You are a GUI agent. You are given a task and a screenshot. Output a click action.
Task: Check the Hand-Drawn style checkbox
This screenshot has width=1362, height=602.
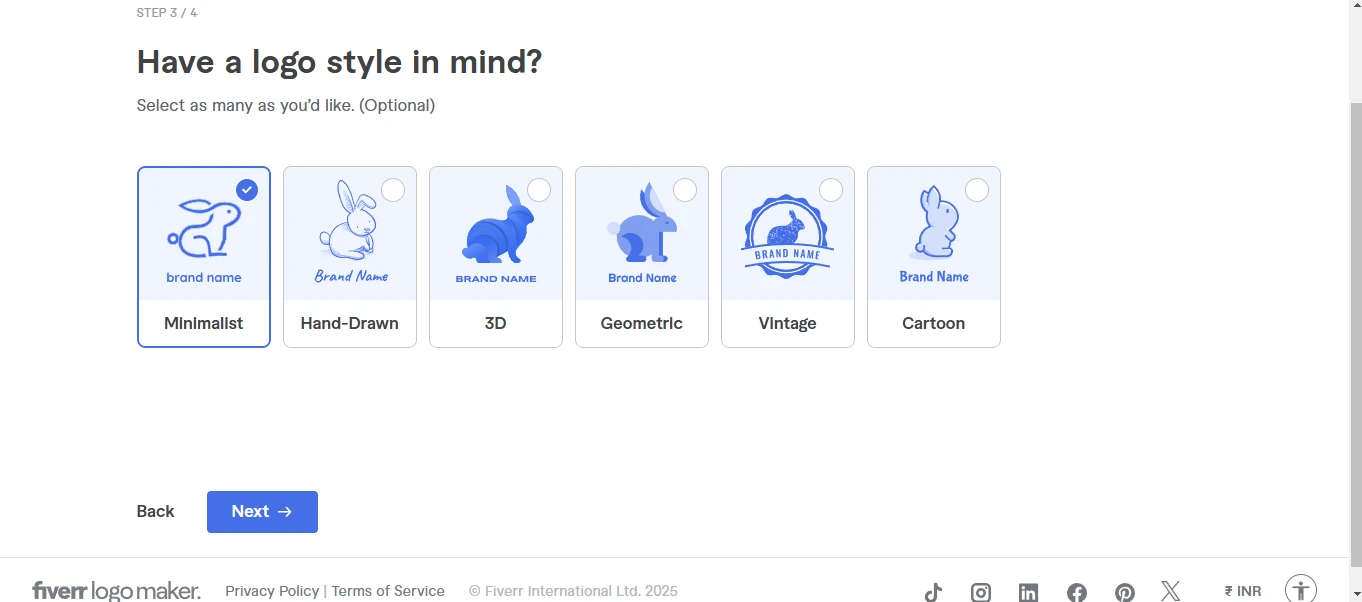[393, 190]
